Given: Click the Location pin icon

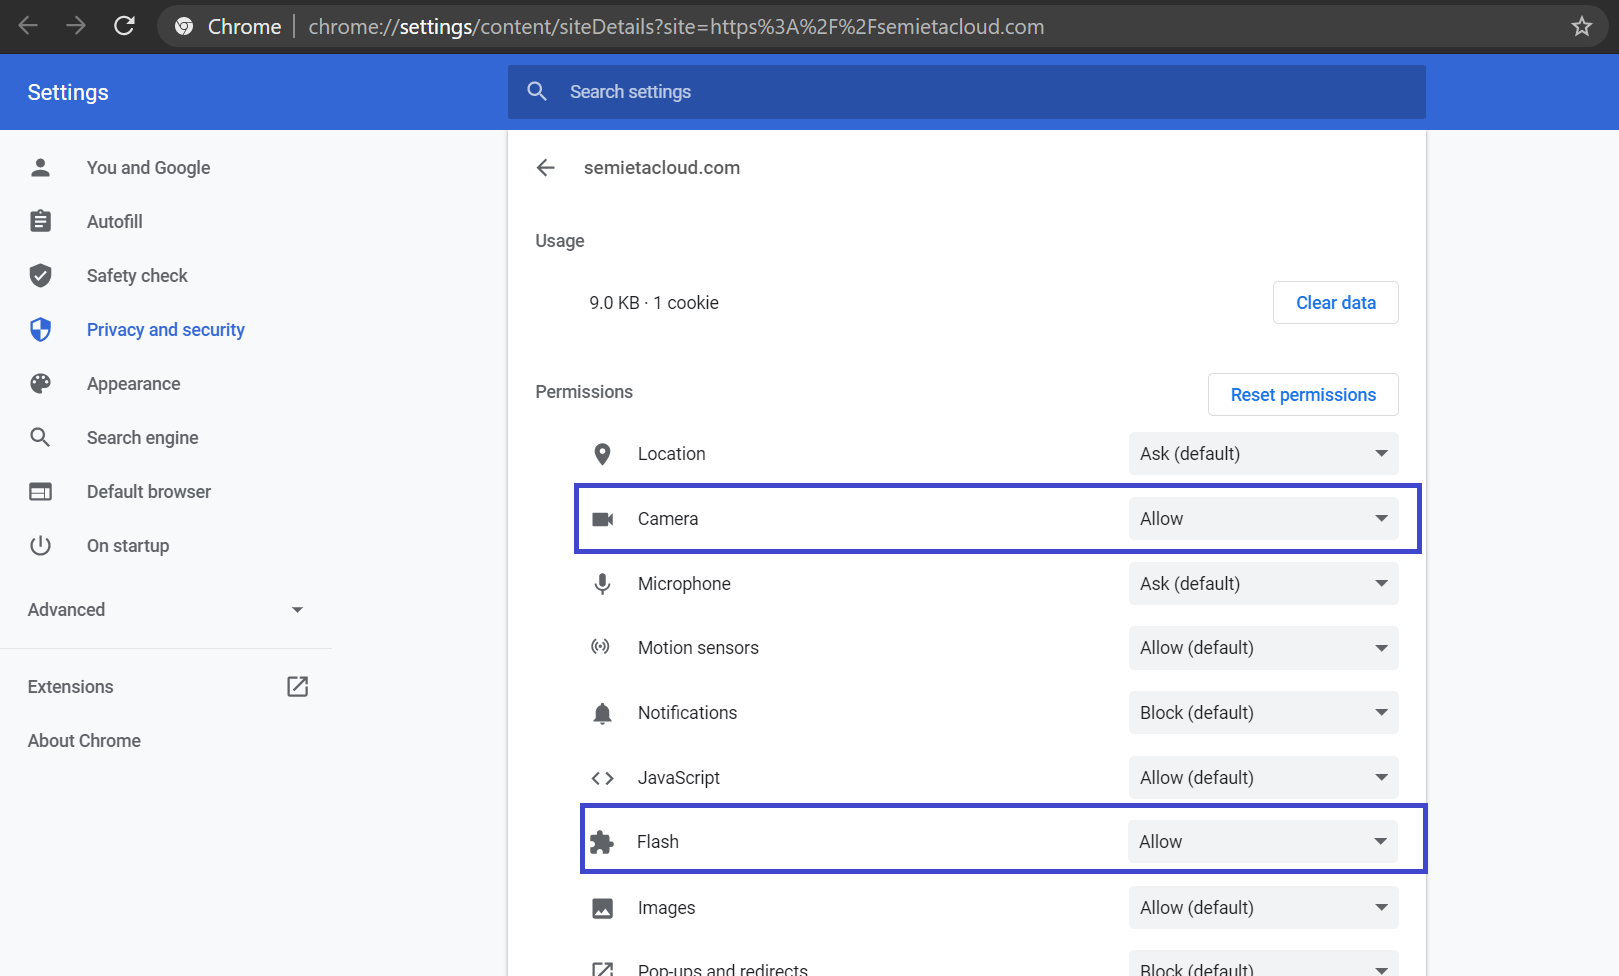Looking at the screenshot, I should point(602,454).
